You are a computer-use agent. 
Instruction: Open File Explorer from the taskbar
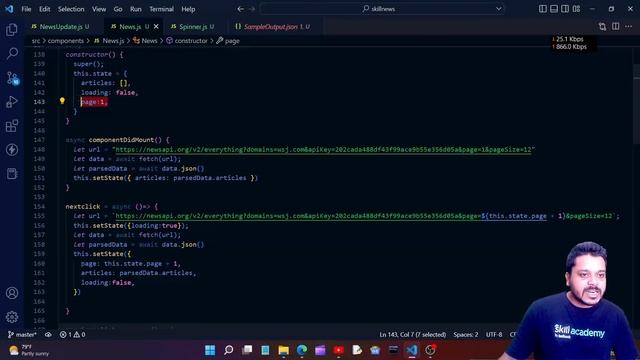click(284, 350)
